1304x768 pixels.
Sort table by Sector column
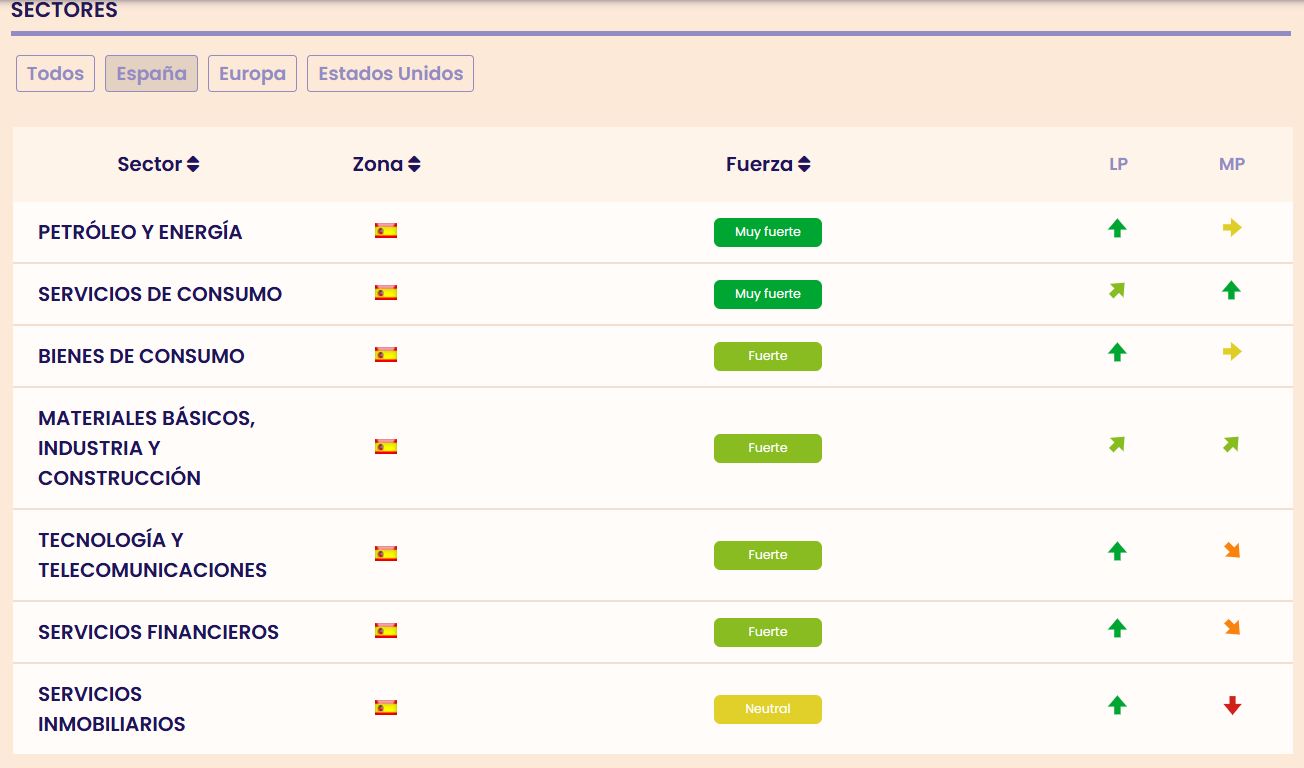158,164
